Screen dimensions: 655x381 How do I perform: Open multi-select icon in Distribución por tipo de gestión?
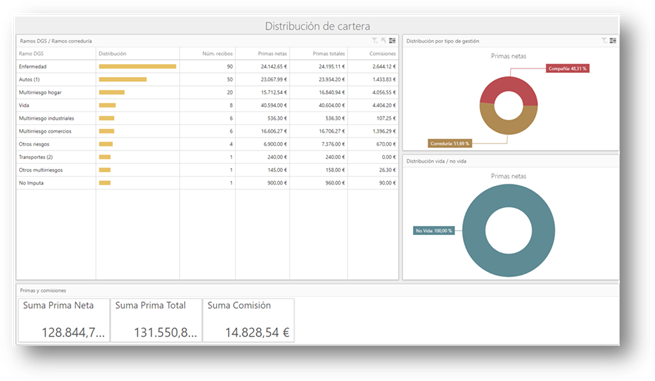pos(613,41)
